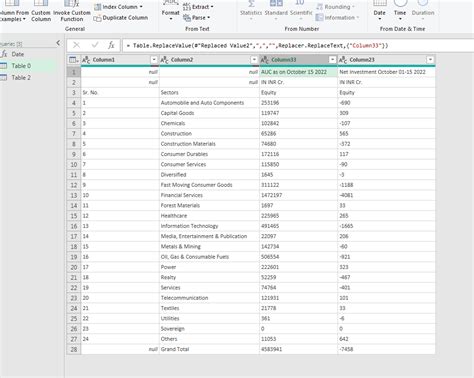Image resolution: width=474 pixels, height=378 pixels.
Task: Open the table options menu icon
Action: tap(73, 60)
